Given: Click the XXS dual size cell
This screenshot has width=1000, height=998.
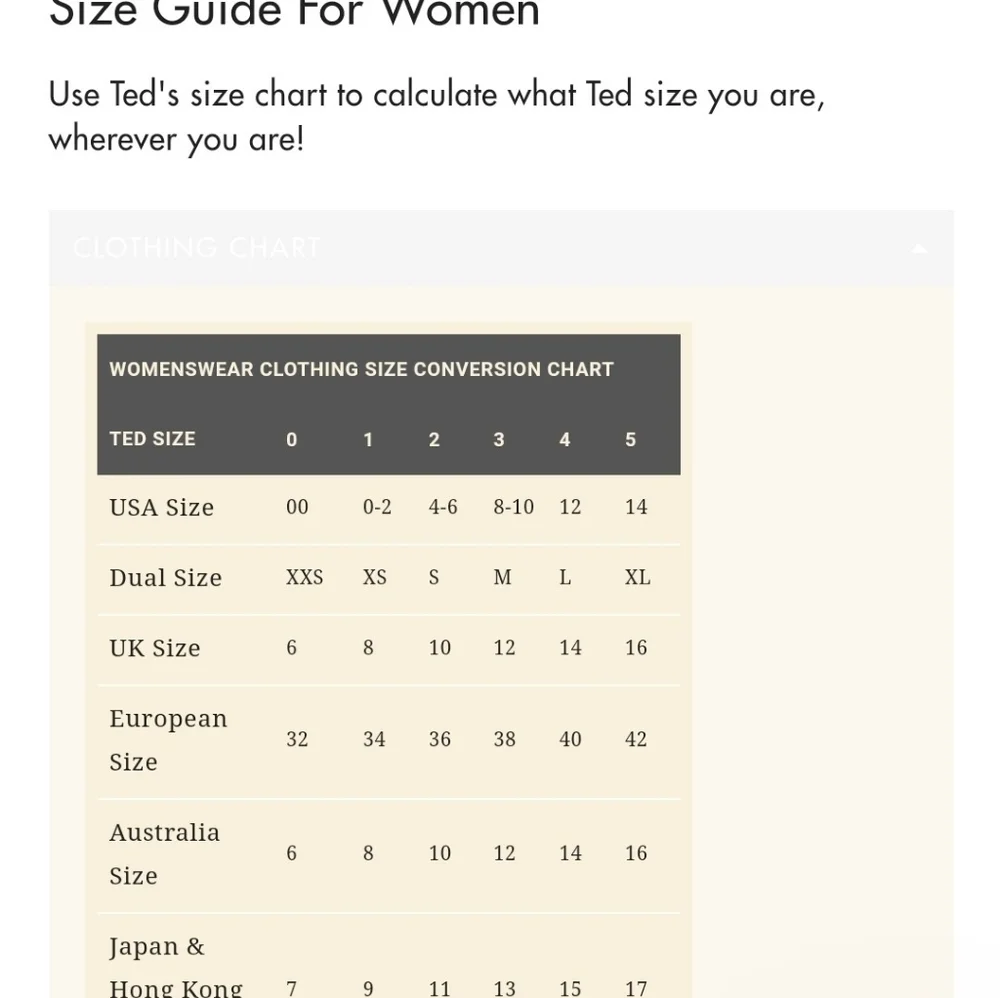Looking at the screenshot, I should coord(304,577).
